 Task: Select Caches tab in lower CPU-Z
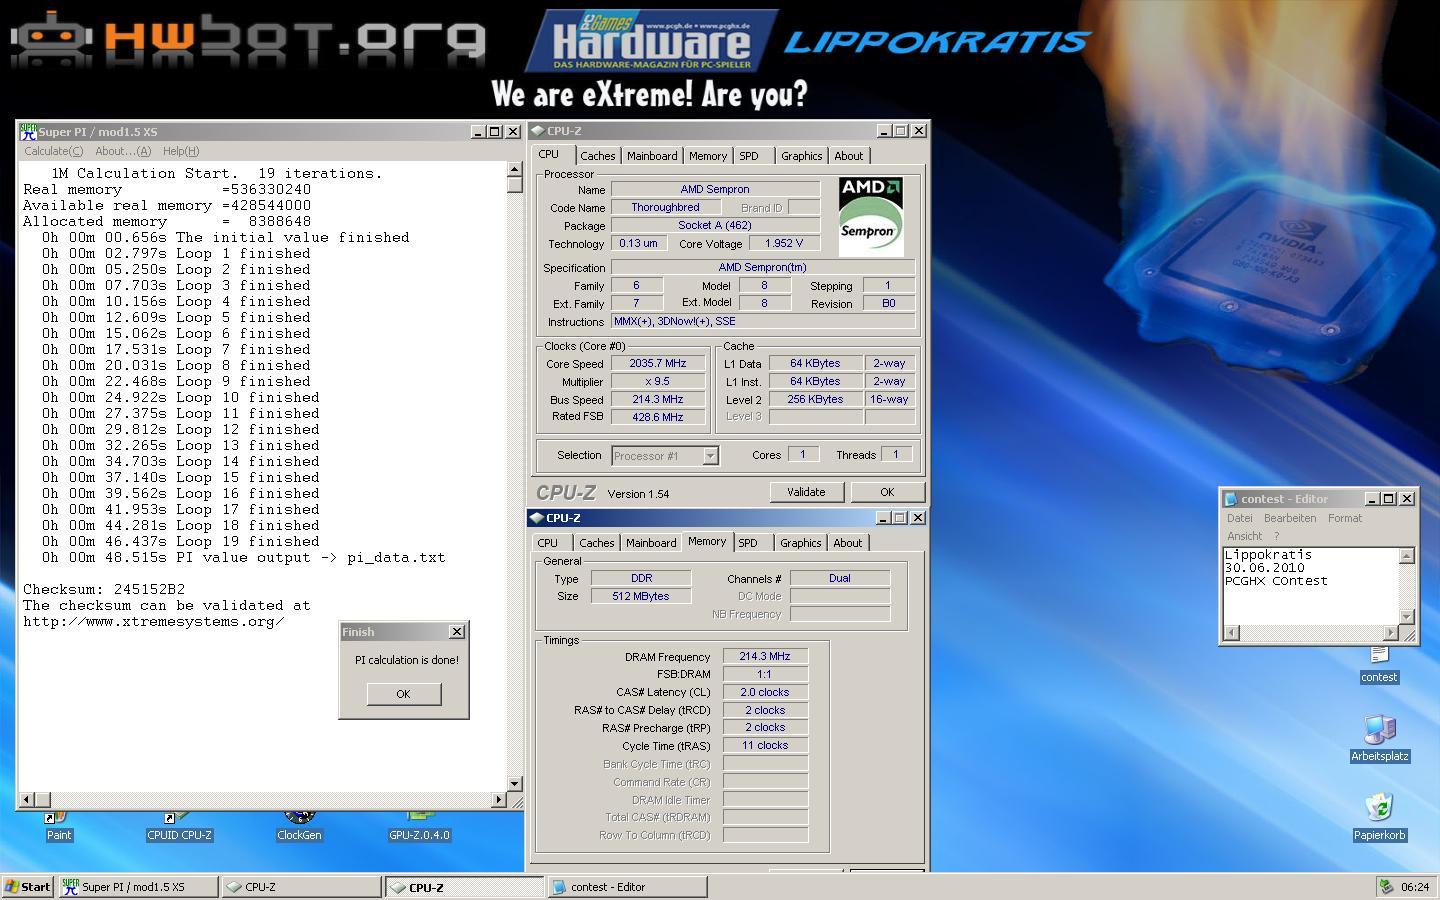[596, 543]
